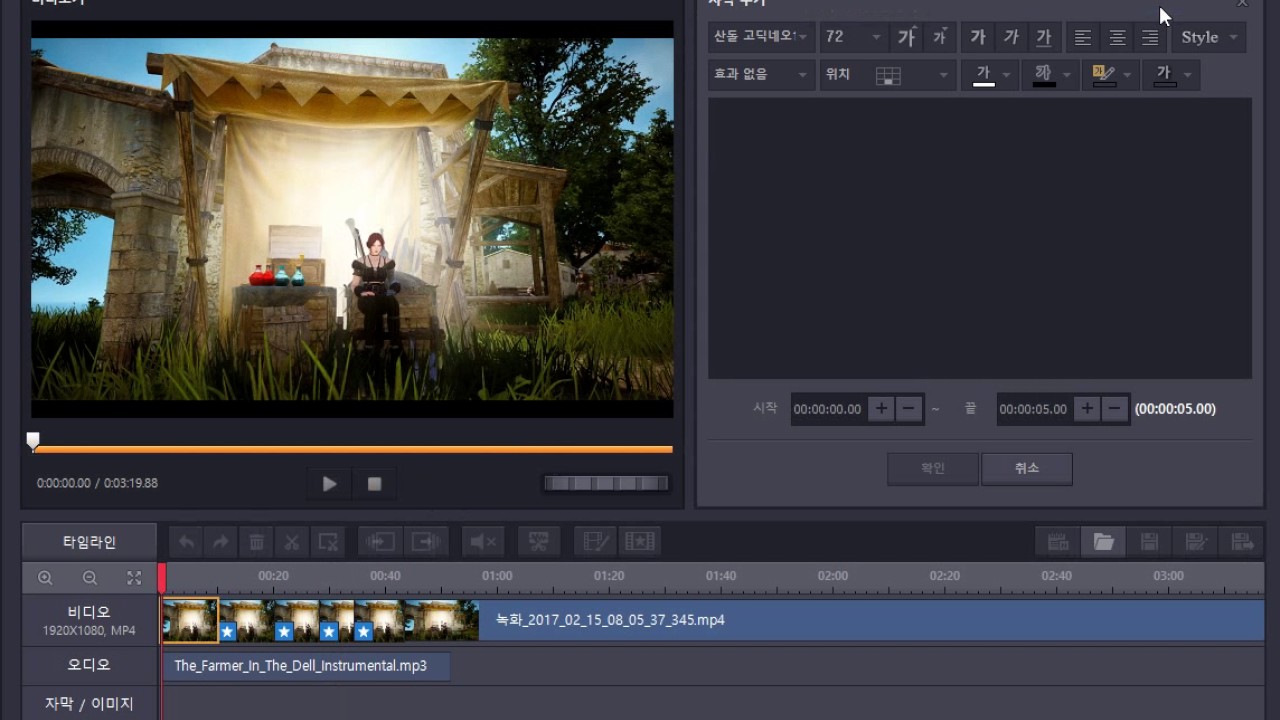Click the redo arrow in timeline toolbar
This screenshot has height=720, width=1280.
click(221, 542)
